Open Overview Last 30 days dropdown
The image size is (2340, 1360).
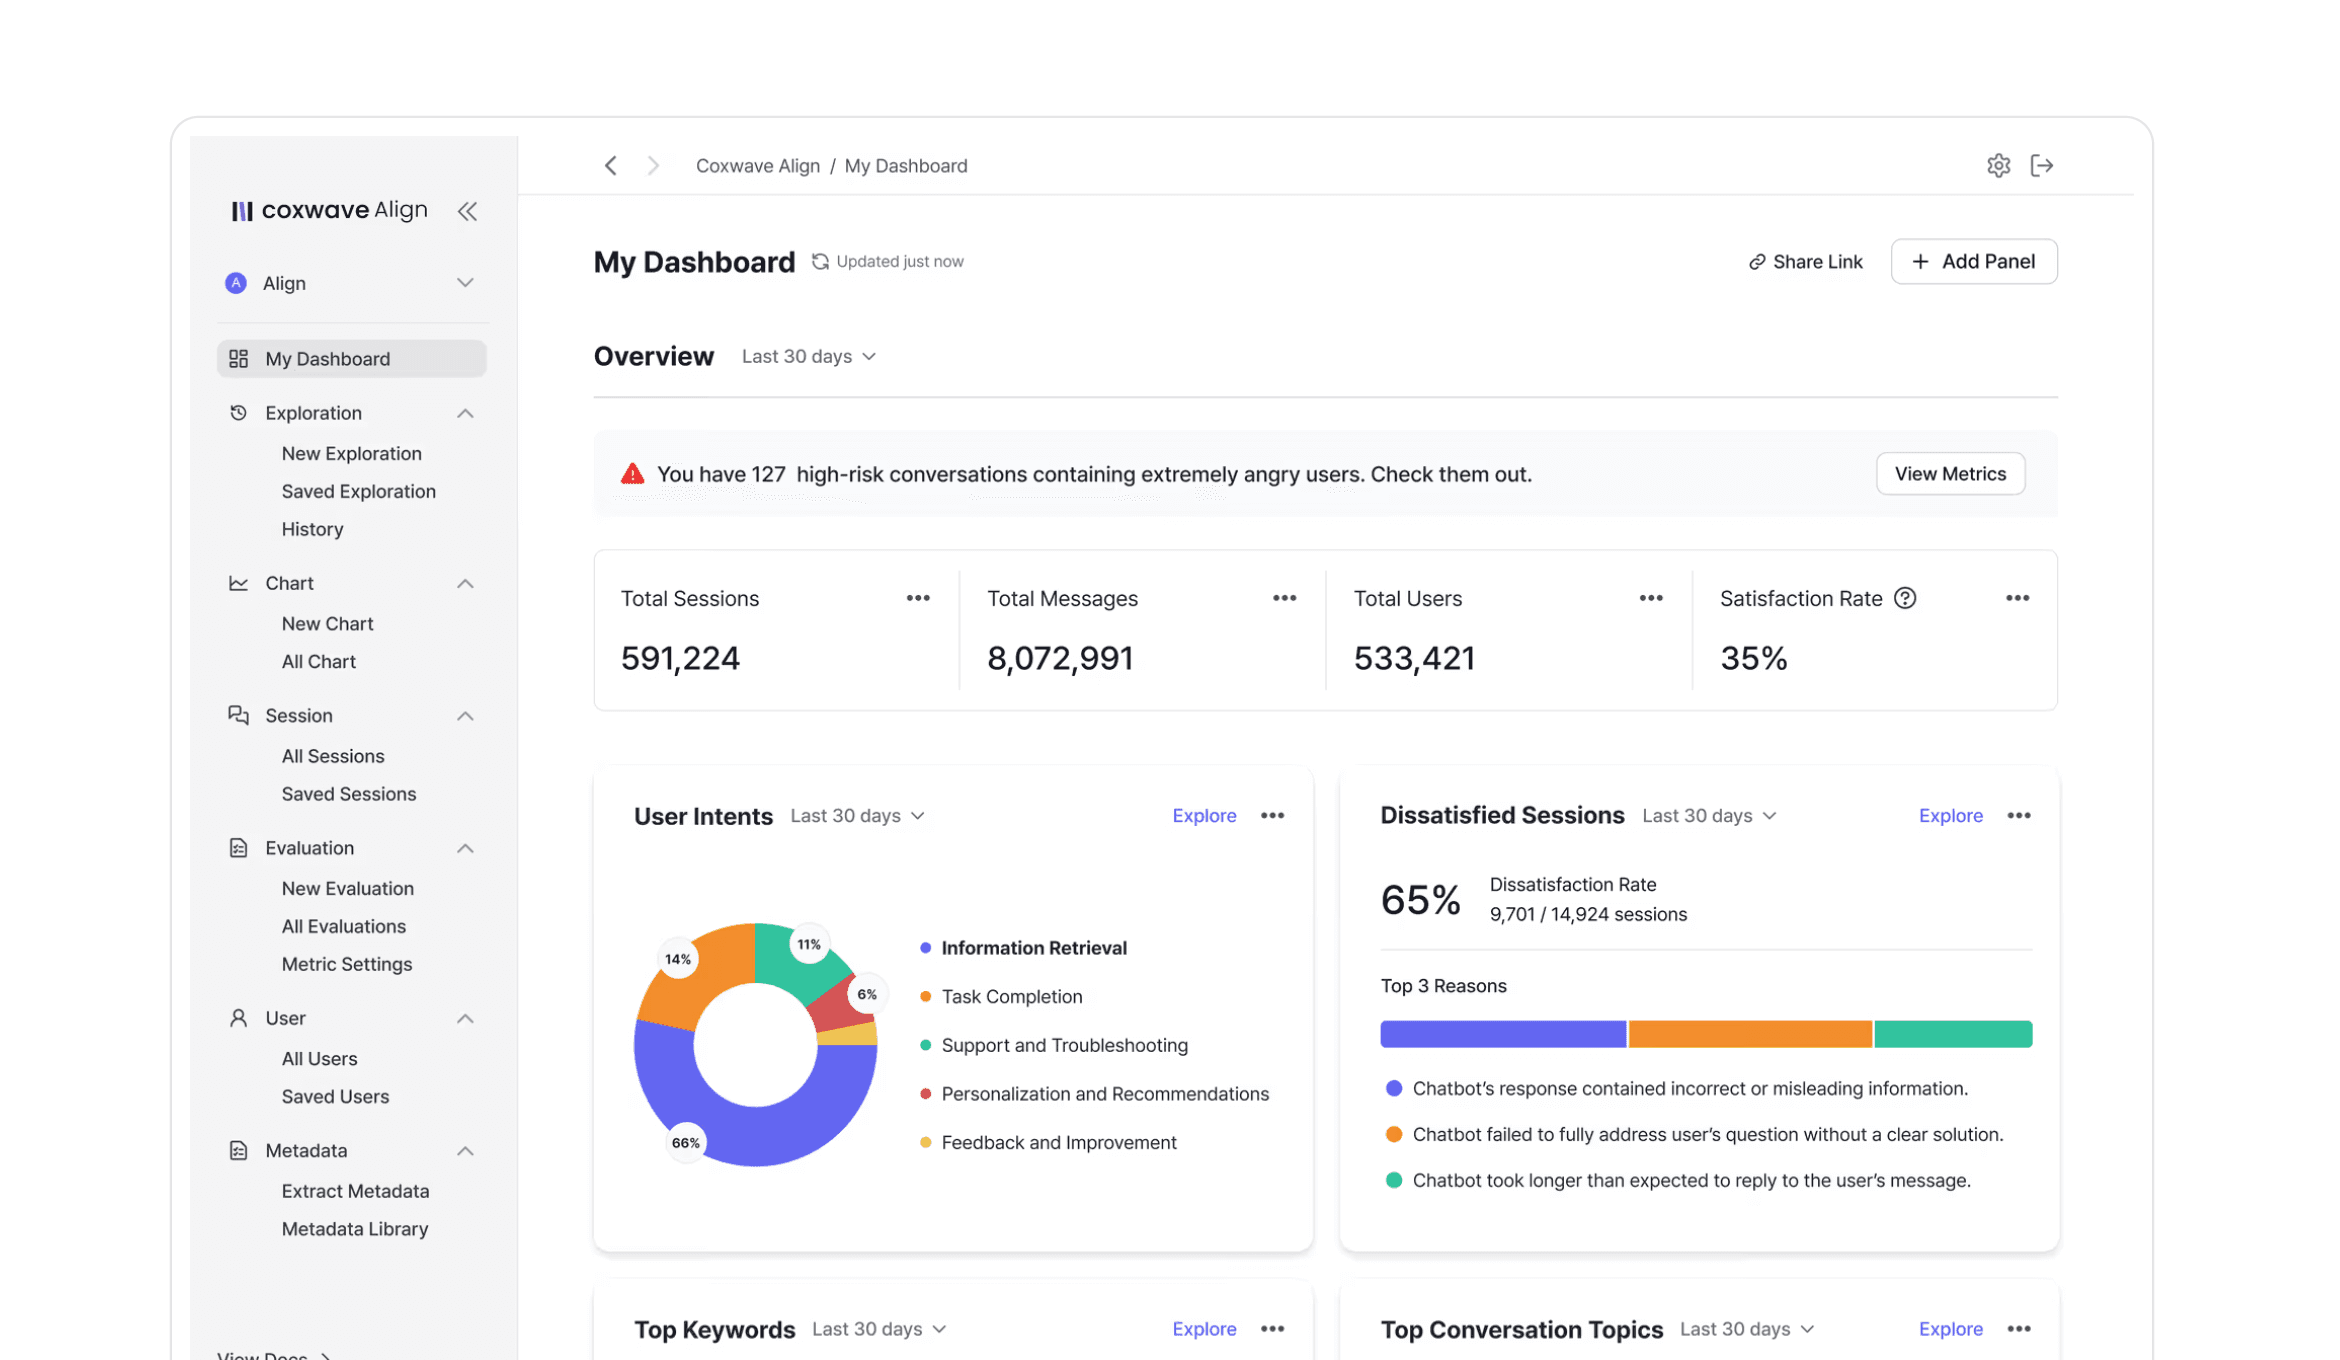coord(808,357)
